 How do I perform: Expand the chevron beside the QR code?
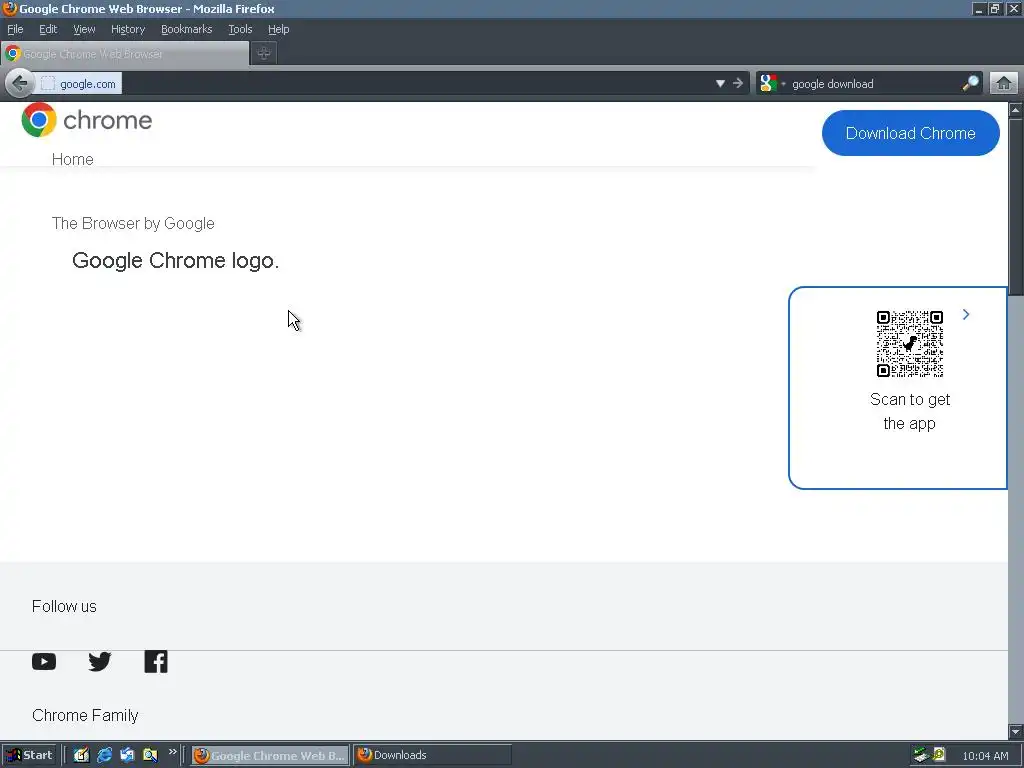click(966, 315)
